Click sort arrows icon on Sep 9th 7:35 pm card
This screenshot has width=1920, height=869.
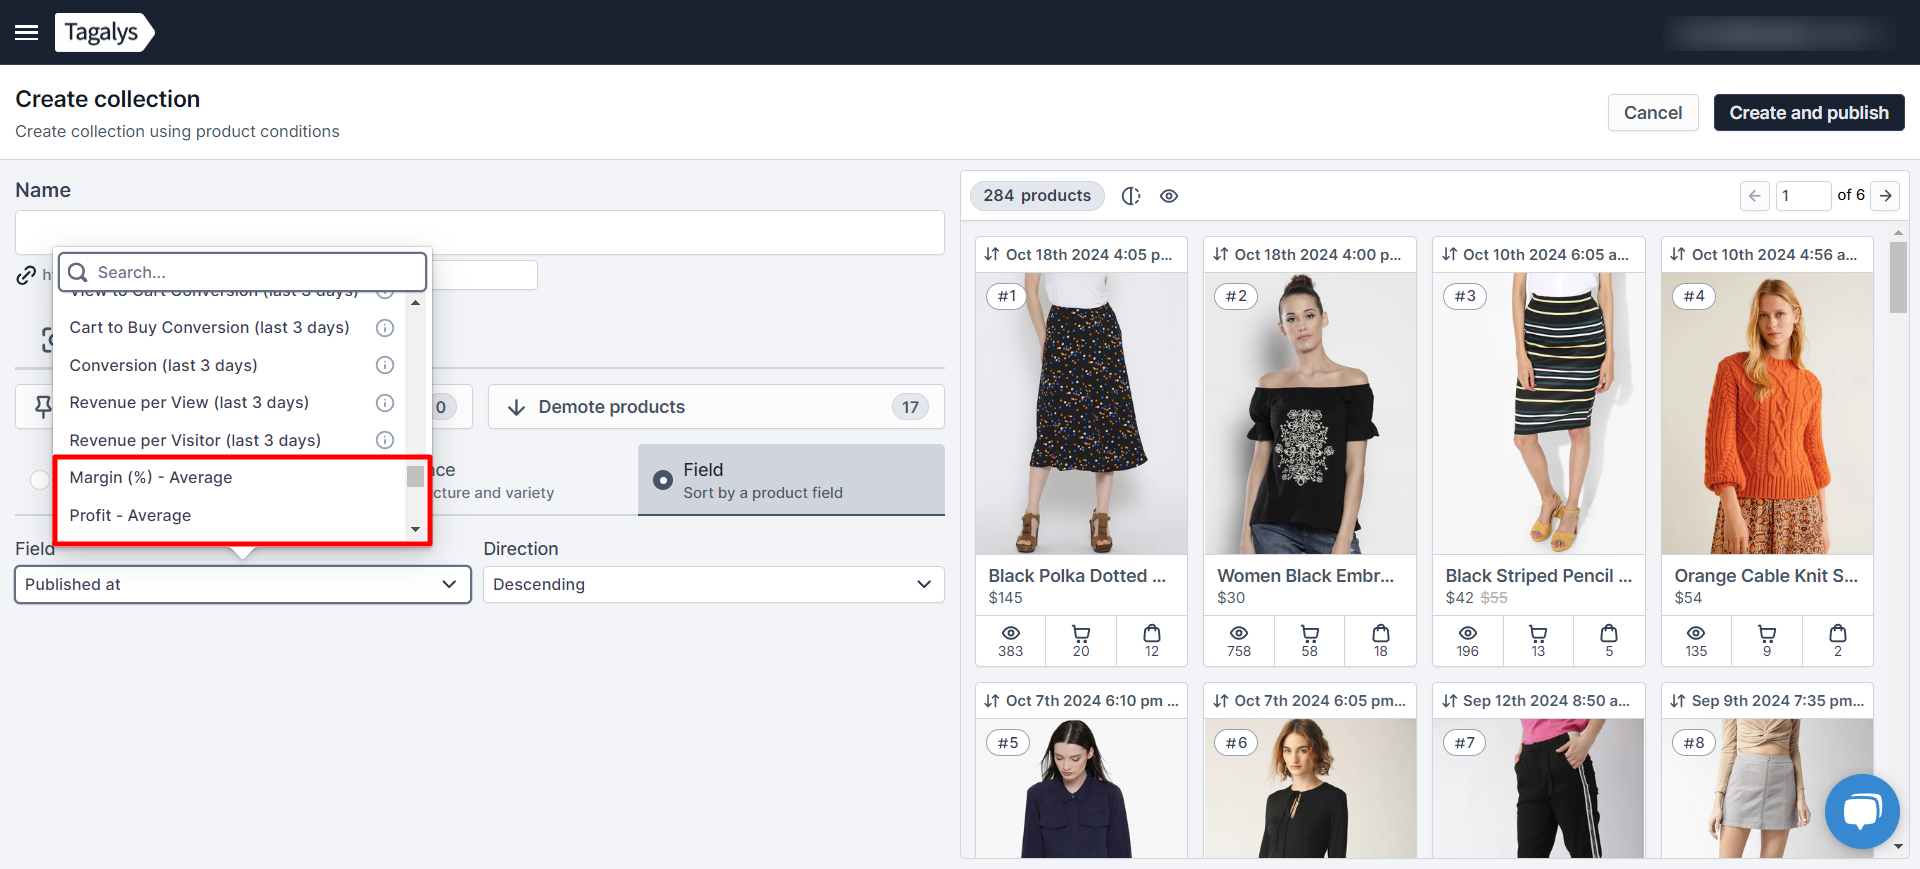[x=1678, y=701]
